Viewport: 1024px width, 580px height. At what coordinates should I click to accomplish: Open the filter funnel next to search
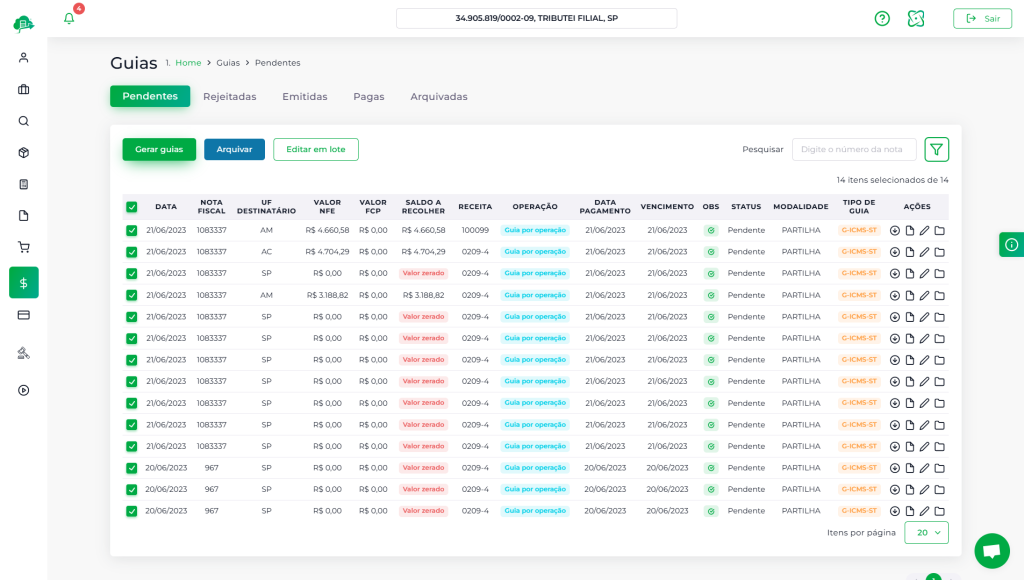click(936, 149)
